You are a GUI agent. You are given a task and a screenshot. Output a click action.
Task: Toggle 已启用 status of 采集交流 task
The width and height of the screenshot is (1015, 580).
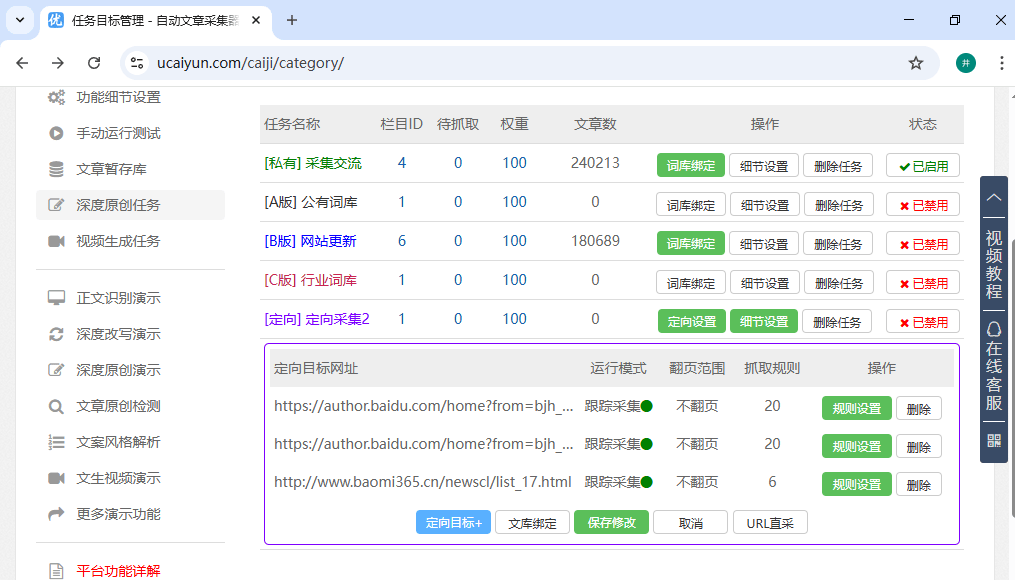click(921, 164)
